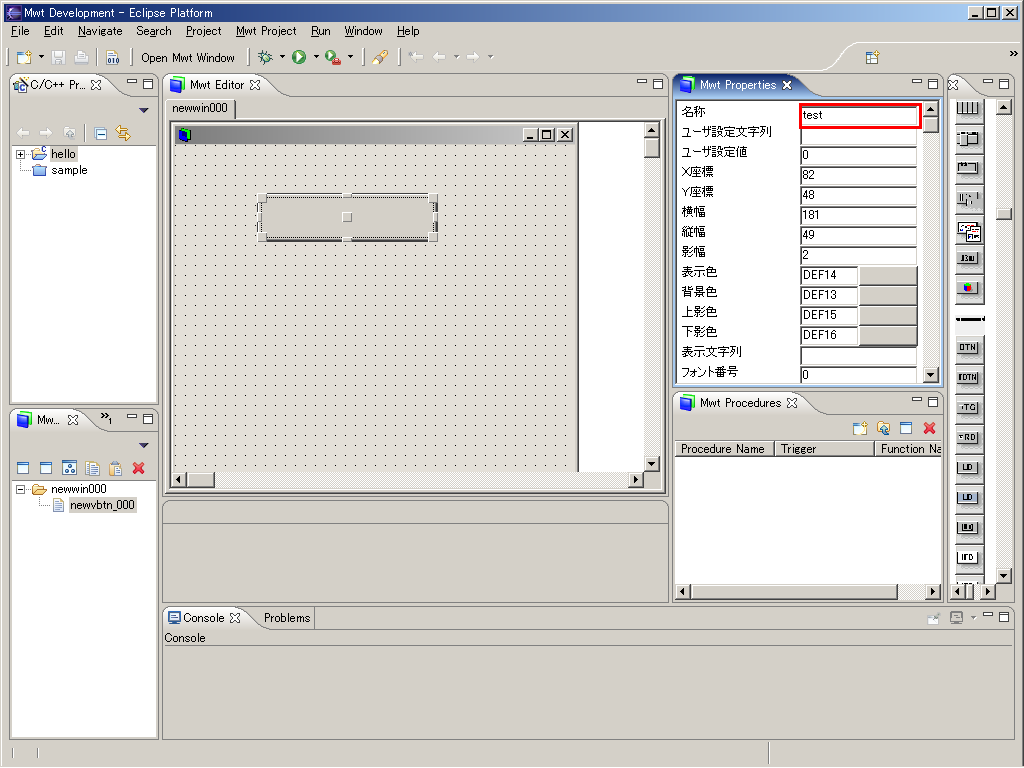Click the add procedure icon in Mwt Procedures
Screen dimensions: 1024x768
[x=860, y=428]
